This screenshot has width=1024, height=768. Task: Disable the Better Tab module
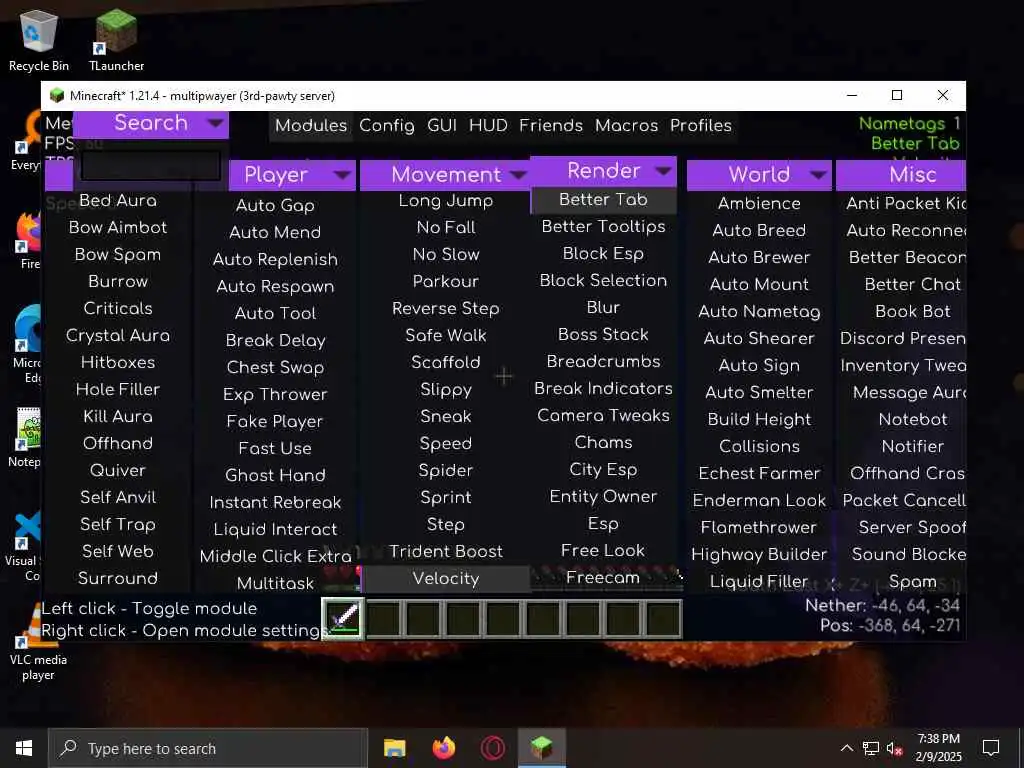603,200
